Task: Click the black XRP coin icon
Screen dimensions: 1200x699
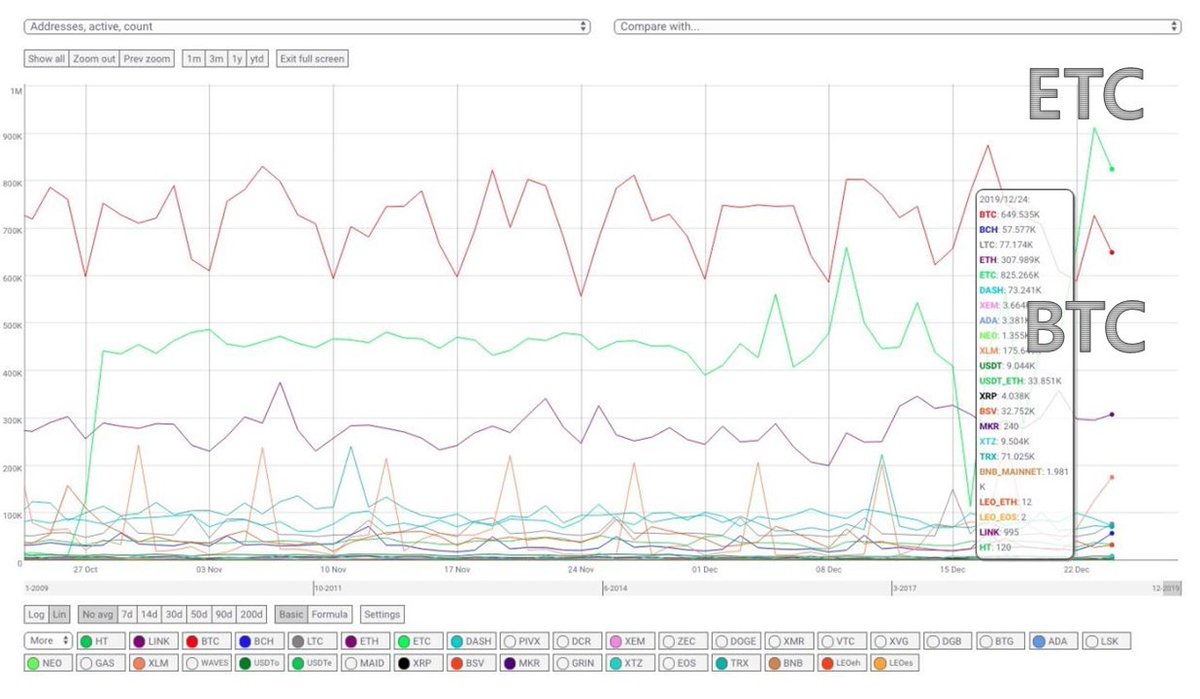Action: 406,663
